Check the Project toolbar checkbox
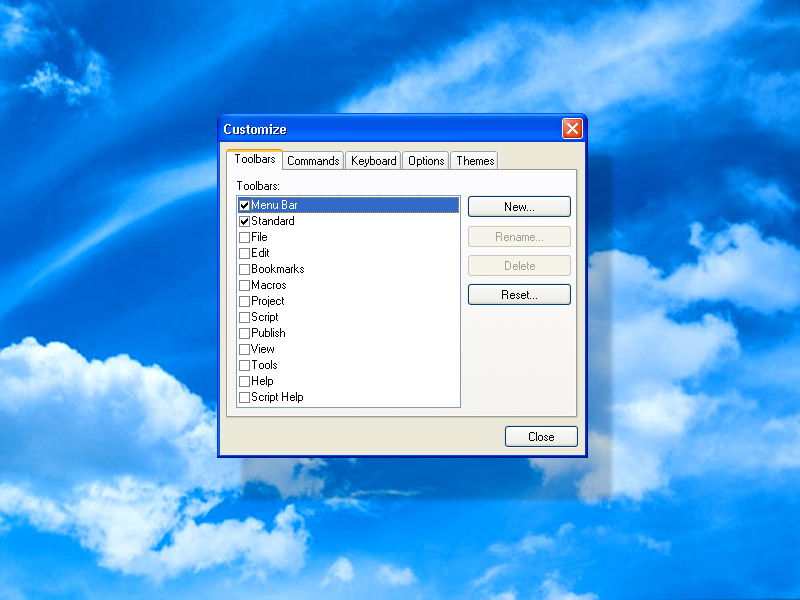Screen dimensions: 800x600 [x=244, y=302]
